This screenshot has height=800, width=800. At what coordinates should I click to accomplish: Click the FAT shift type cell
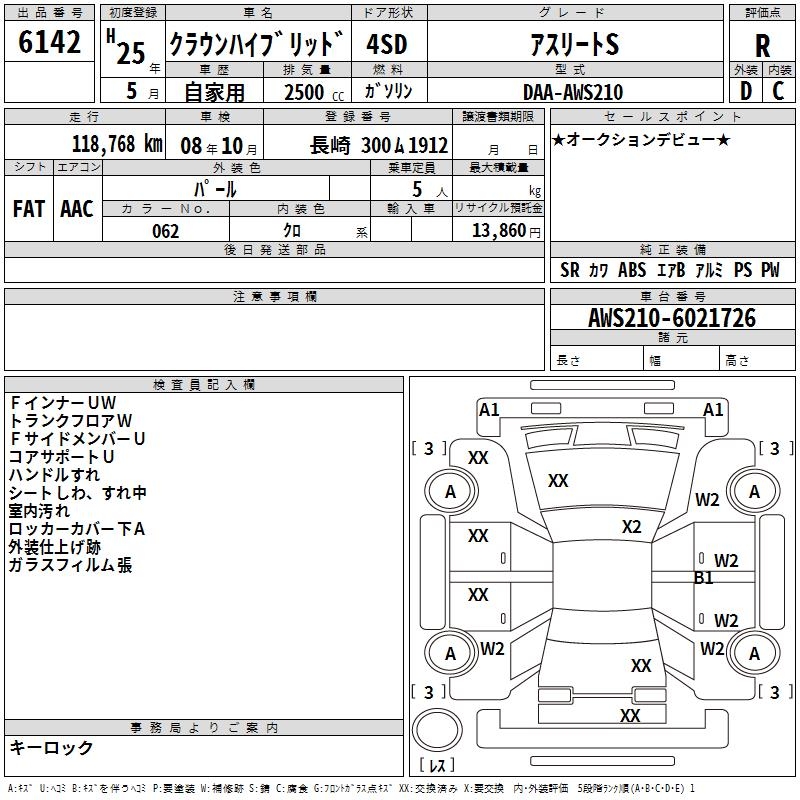tap(29, 208)
